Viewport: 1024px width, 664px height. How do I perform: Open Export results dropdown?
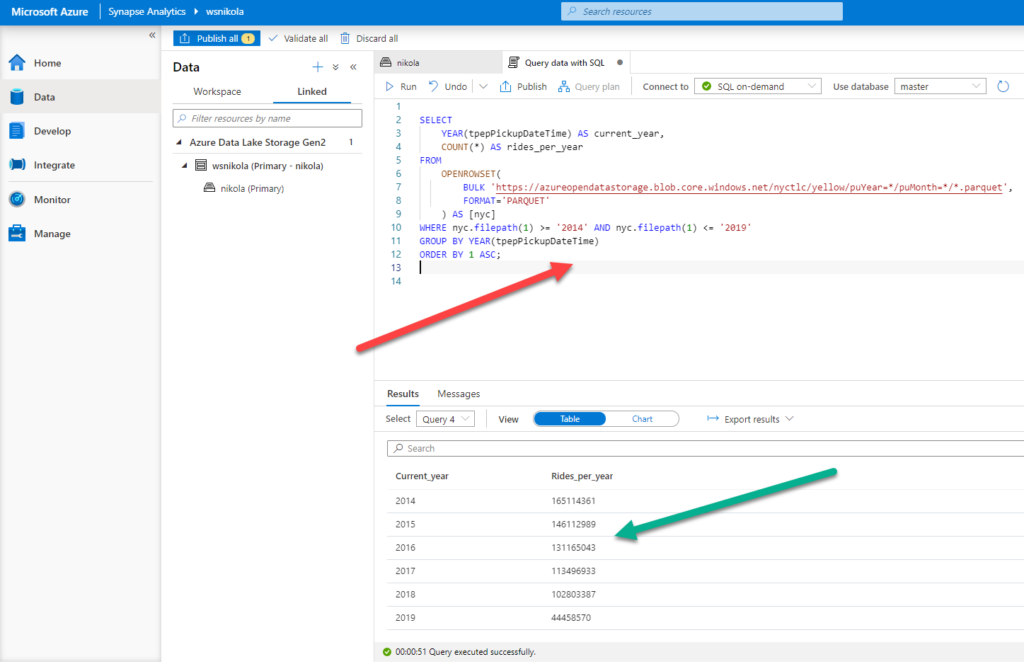tap(750, 419)
